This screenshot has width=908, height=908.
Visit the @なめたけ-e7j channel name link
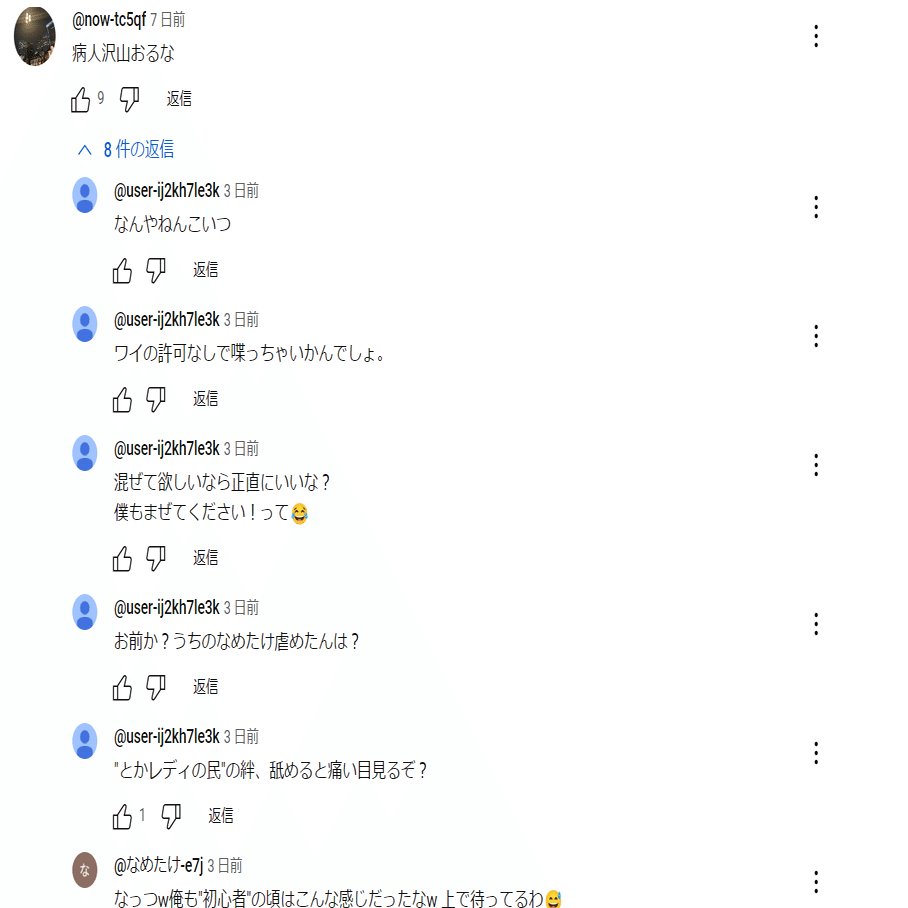(159, 866)
